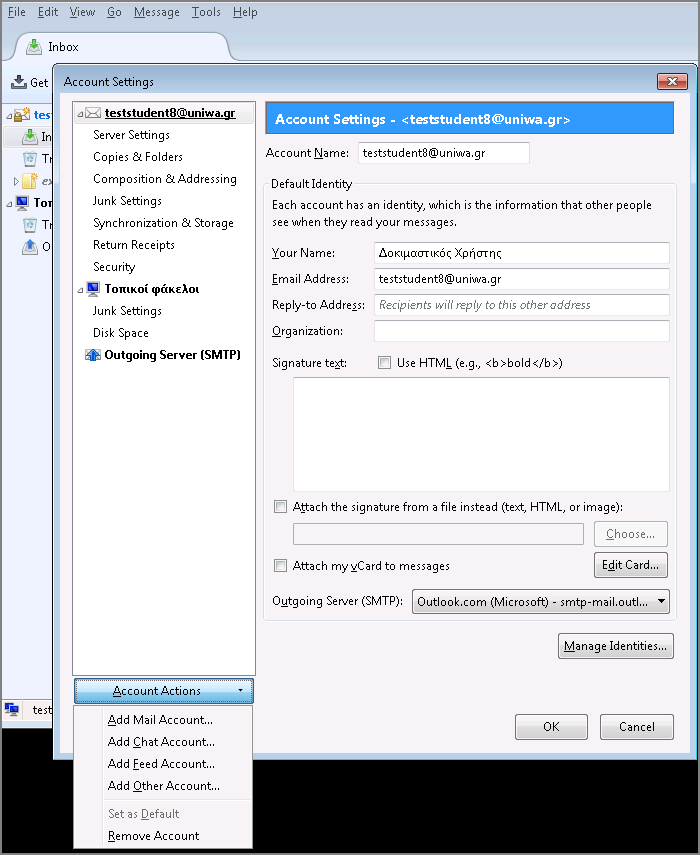Select Outgoing Server (SMTP) tree item
Screen dimensions: 700x855
click(172, 355)
